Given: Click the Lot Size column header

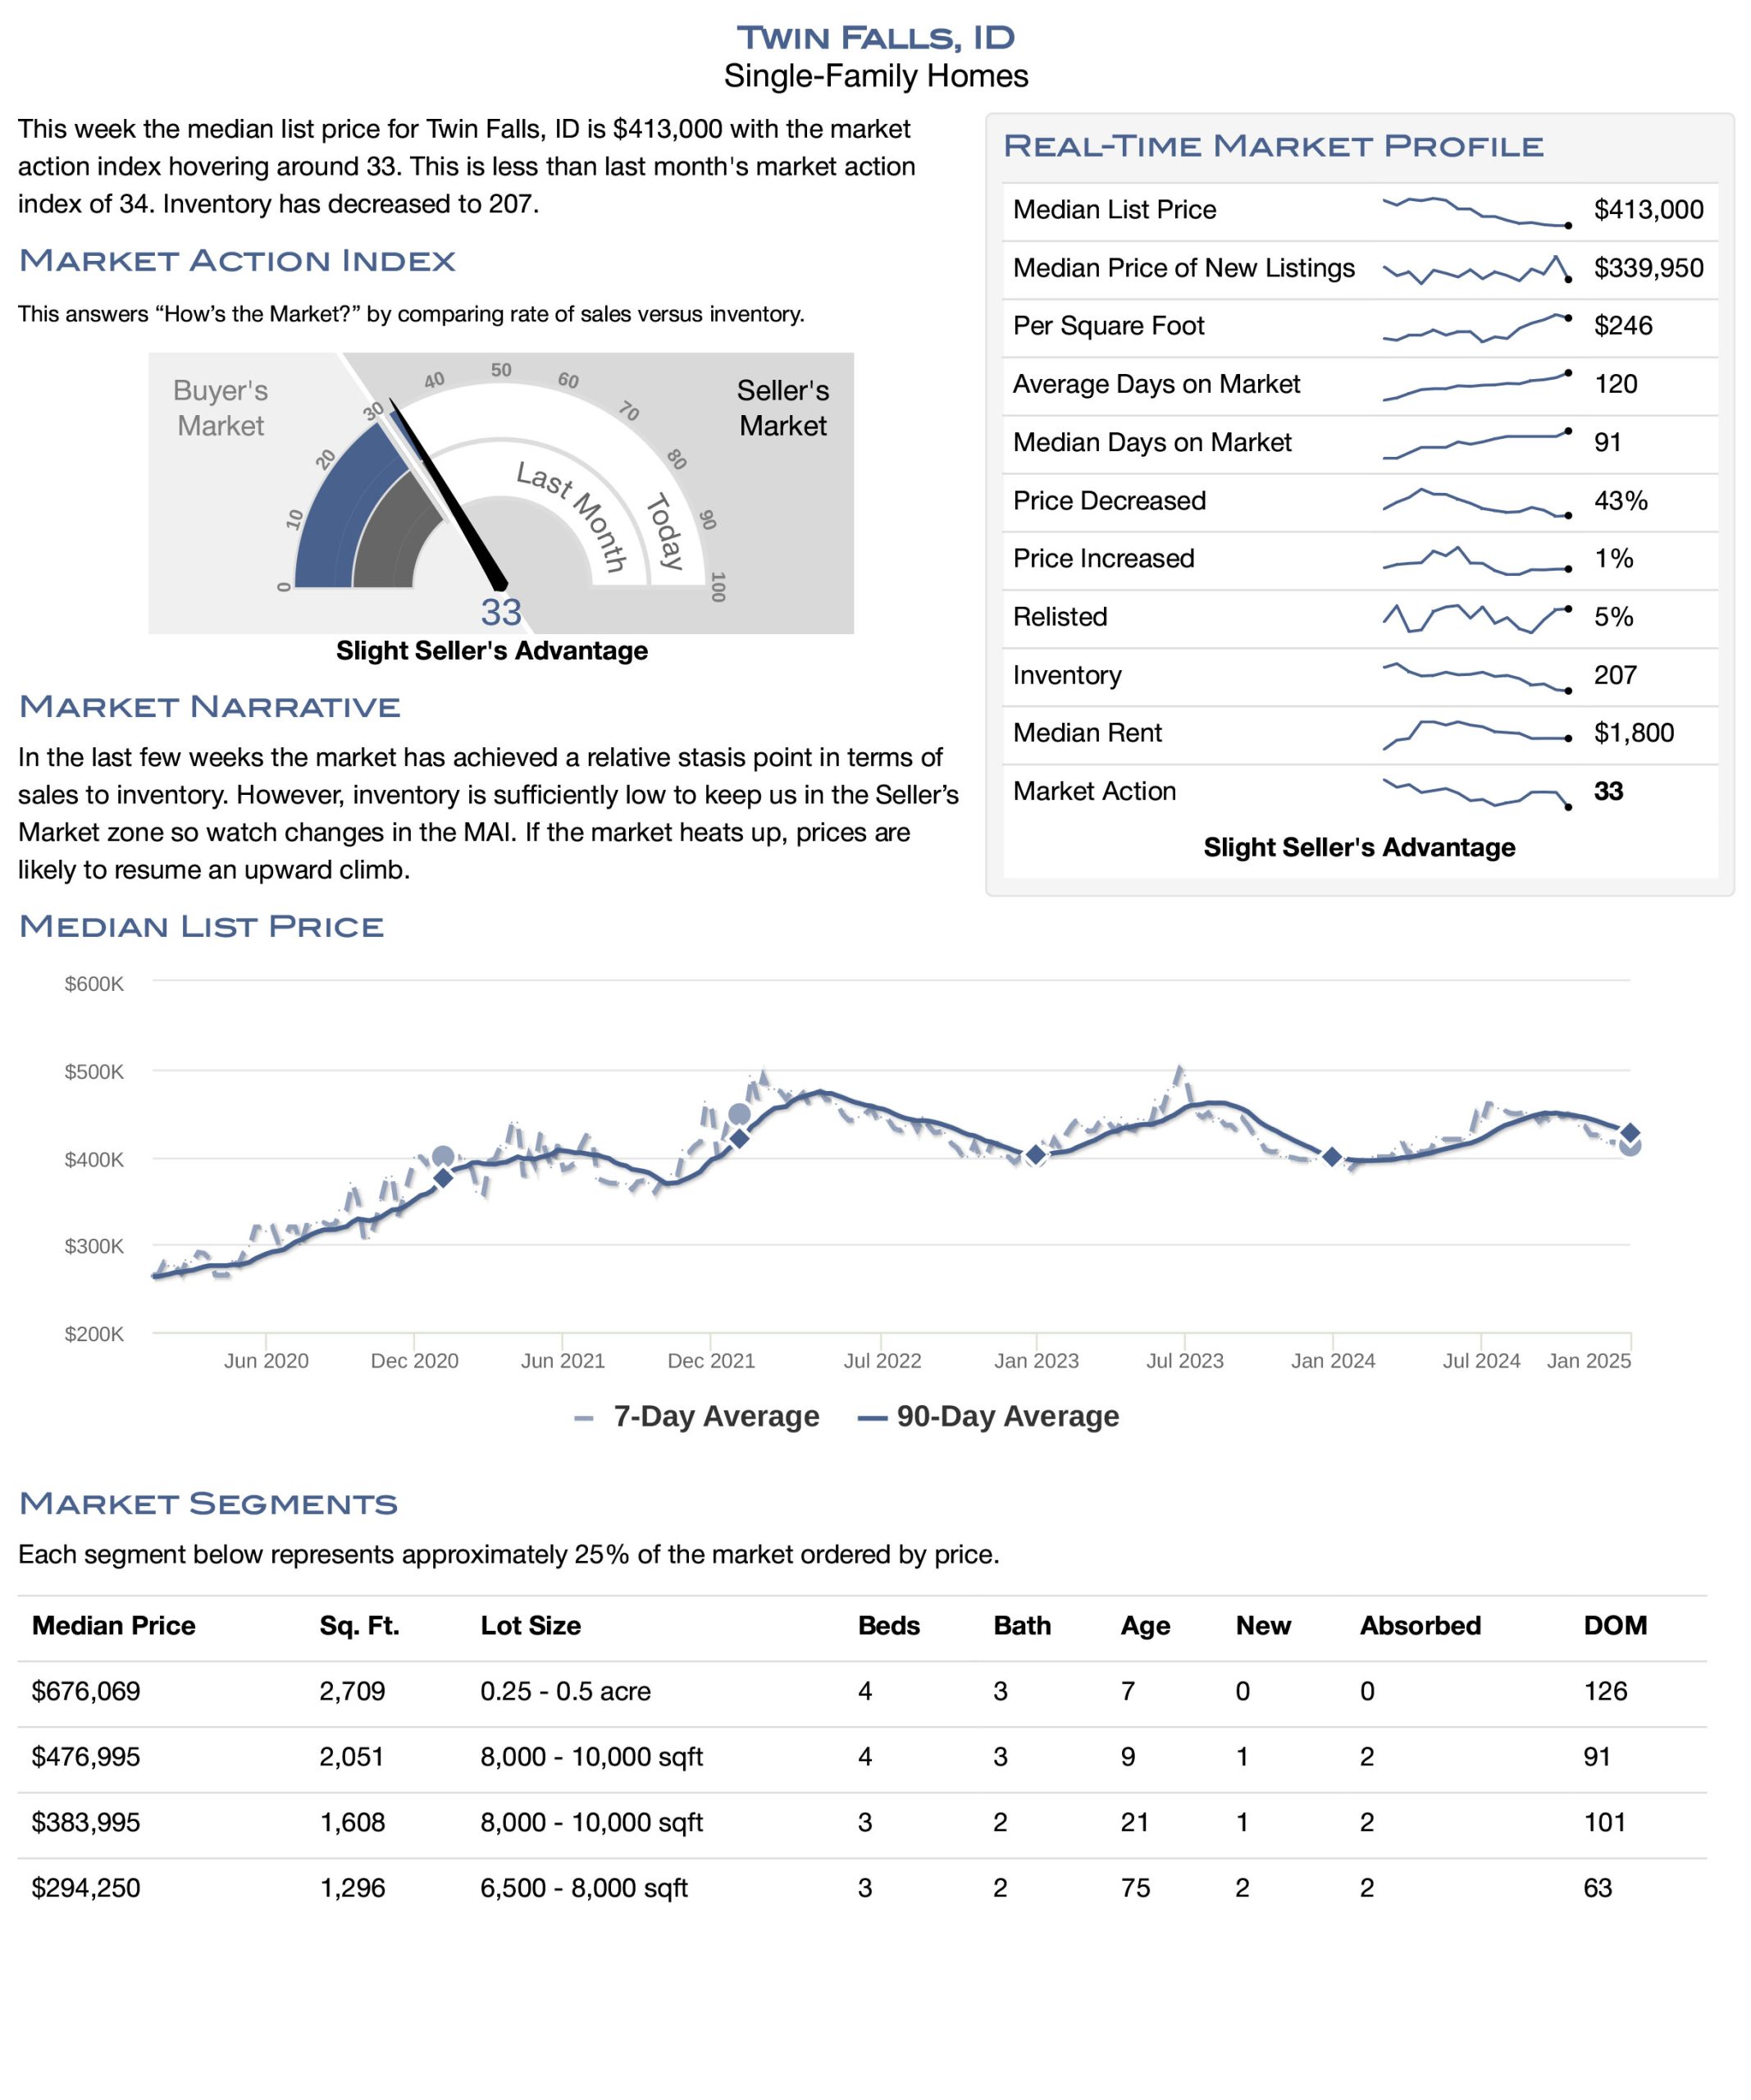Looking at the screenshot, I should pyautogui.click(x=530, y=1625).
